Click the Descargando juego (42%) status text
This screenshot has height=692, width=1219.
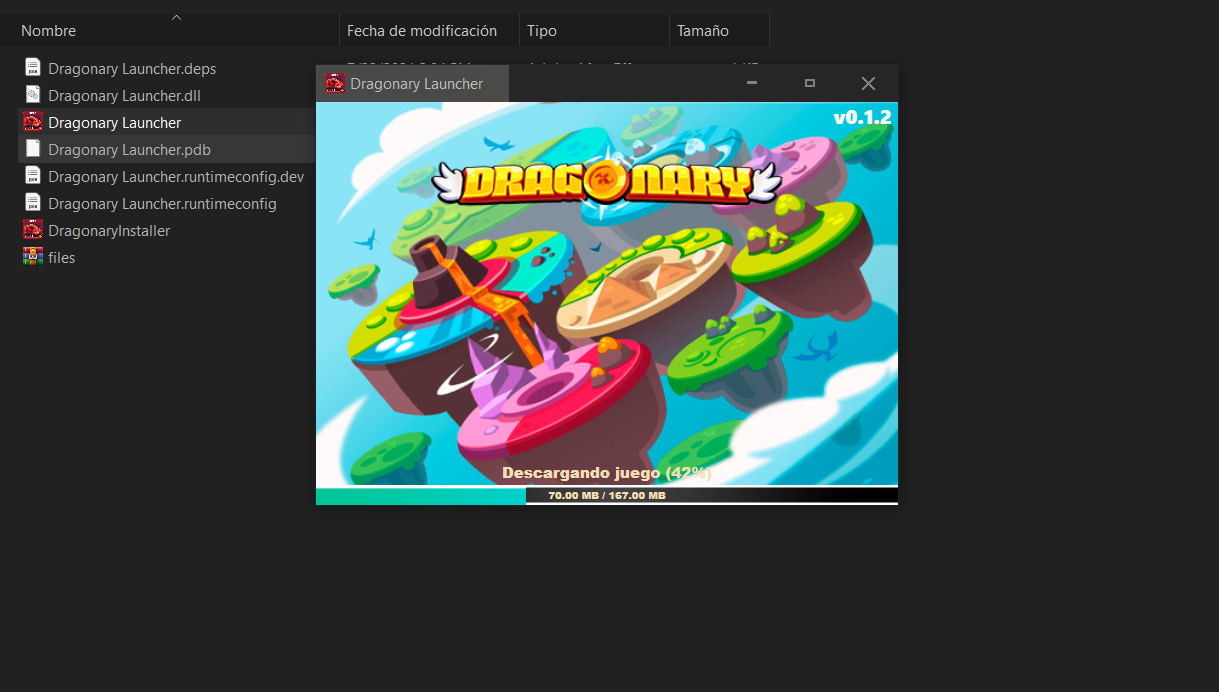tap(607, 472)
